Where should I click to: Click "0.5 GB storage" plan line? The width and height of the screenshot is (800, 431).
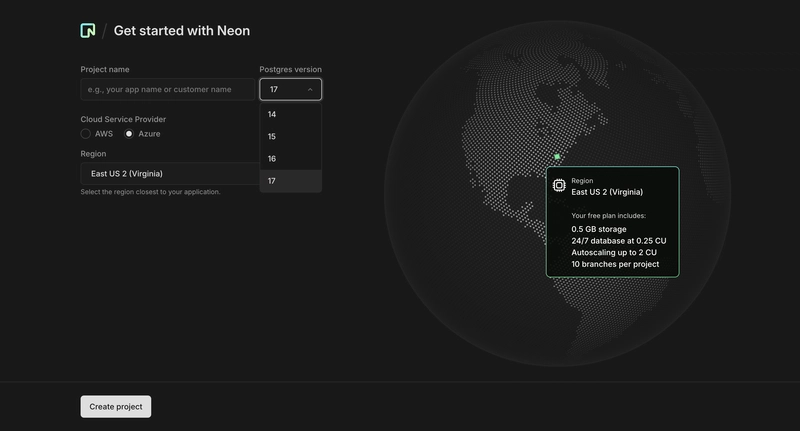(599, 229)
